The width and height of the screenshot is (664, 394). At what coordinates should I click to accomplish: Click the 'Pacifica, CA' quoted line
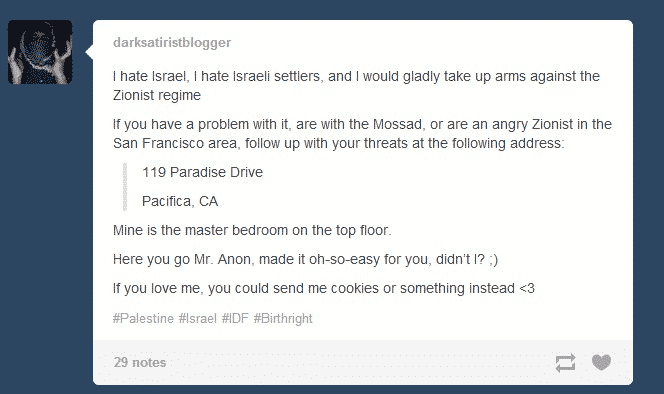click(x=180, y=201)
